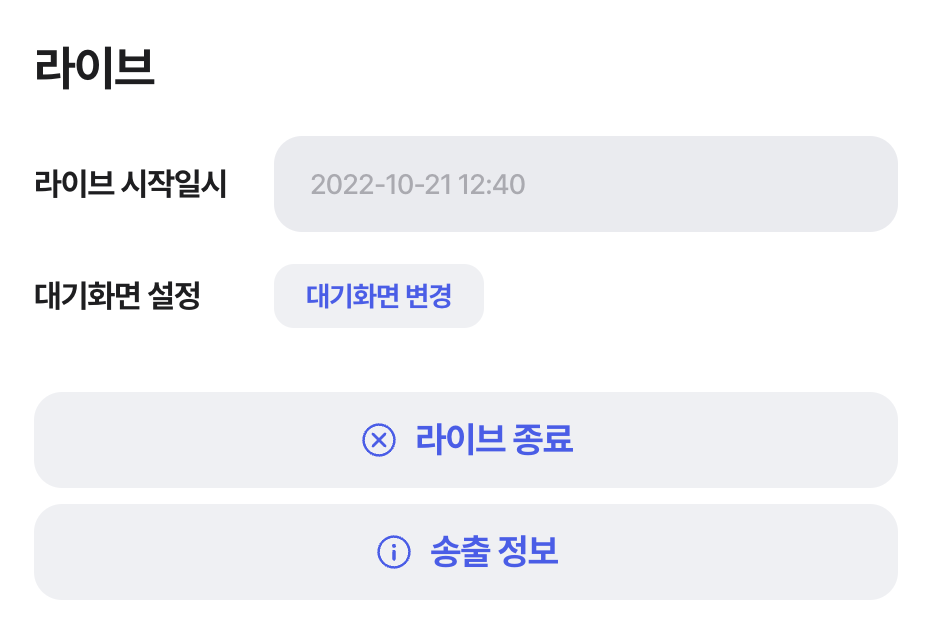Click the circled info icon beside 송출 정보
The width and height of the screenshot is (934, 634).
(x=394, y=551)
